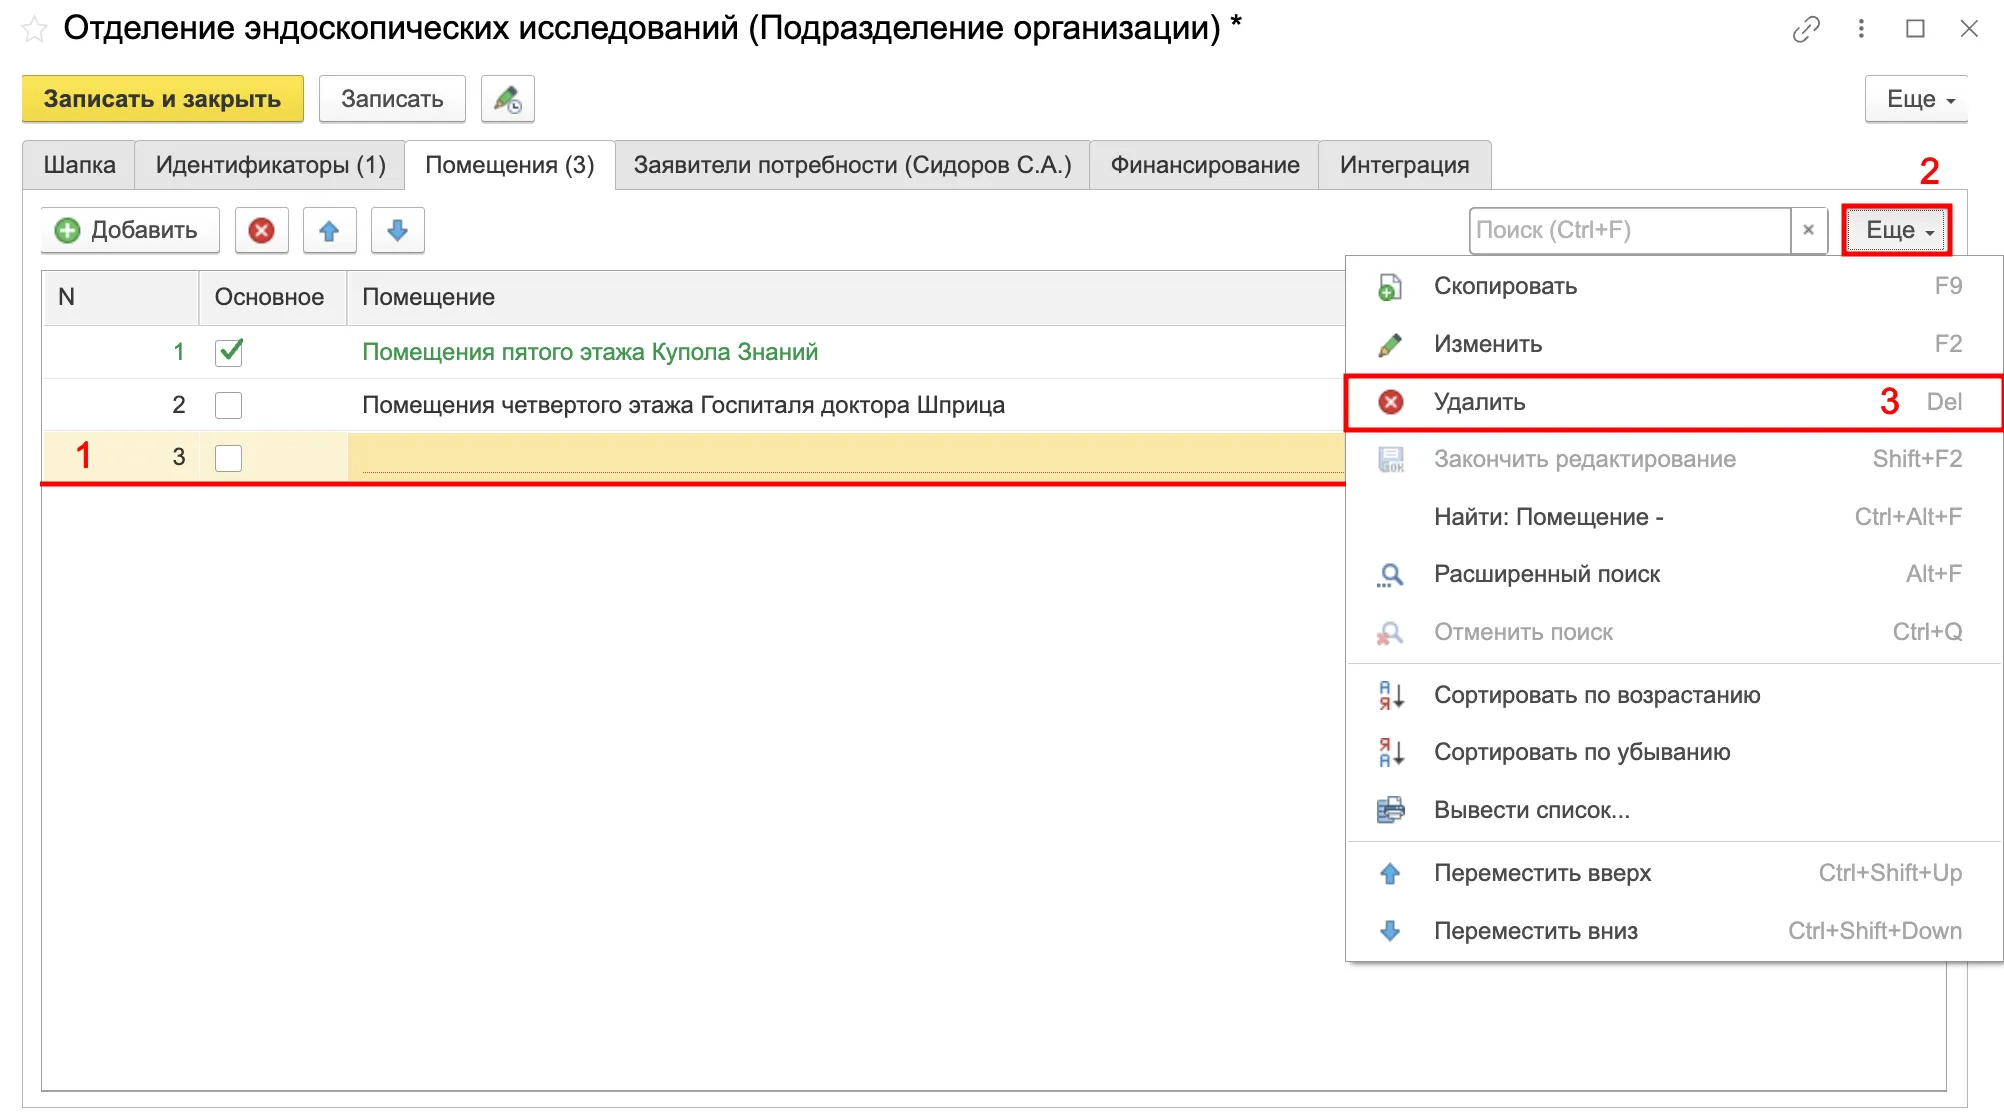Click the move row up arrow button
The height and width of the screenshot is (1118, 2004).
pyautogui.click(x=330, y=231)
